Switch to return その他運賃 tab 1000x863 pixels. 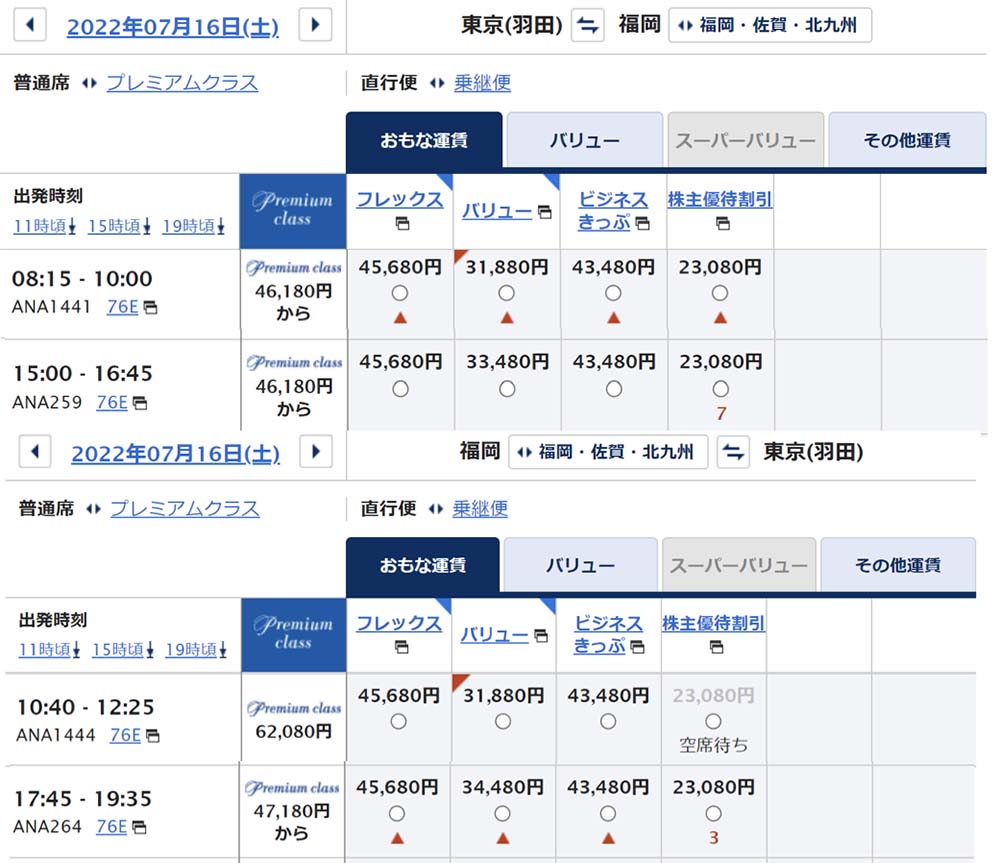click(x=897, y=565)
